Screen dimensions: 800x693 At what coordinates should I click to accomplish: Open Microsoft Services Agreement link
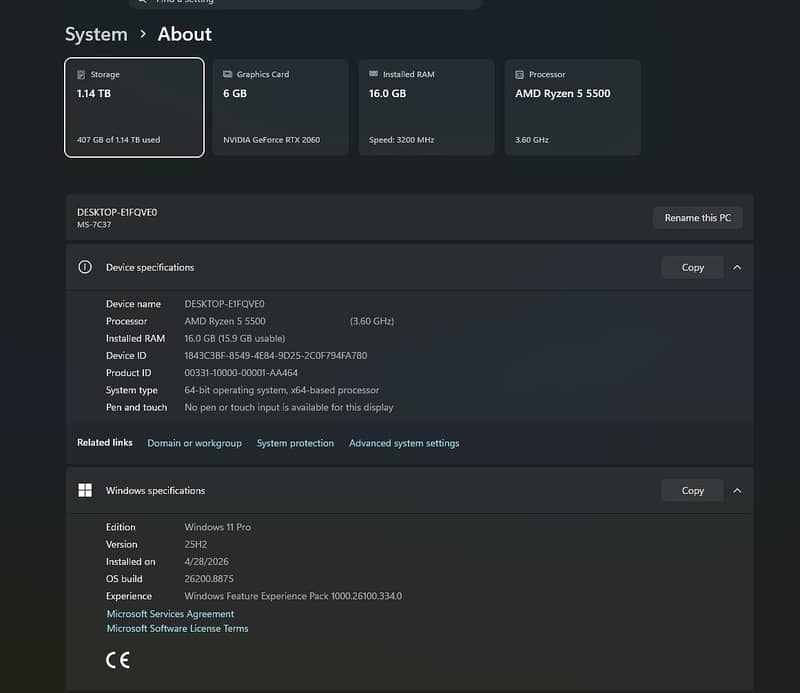[x=170, y=614]
